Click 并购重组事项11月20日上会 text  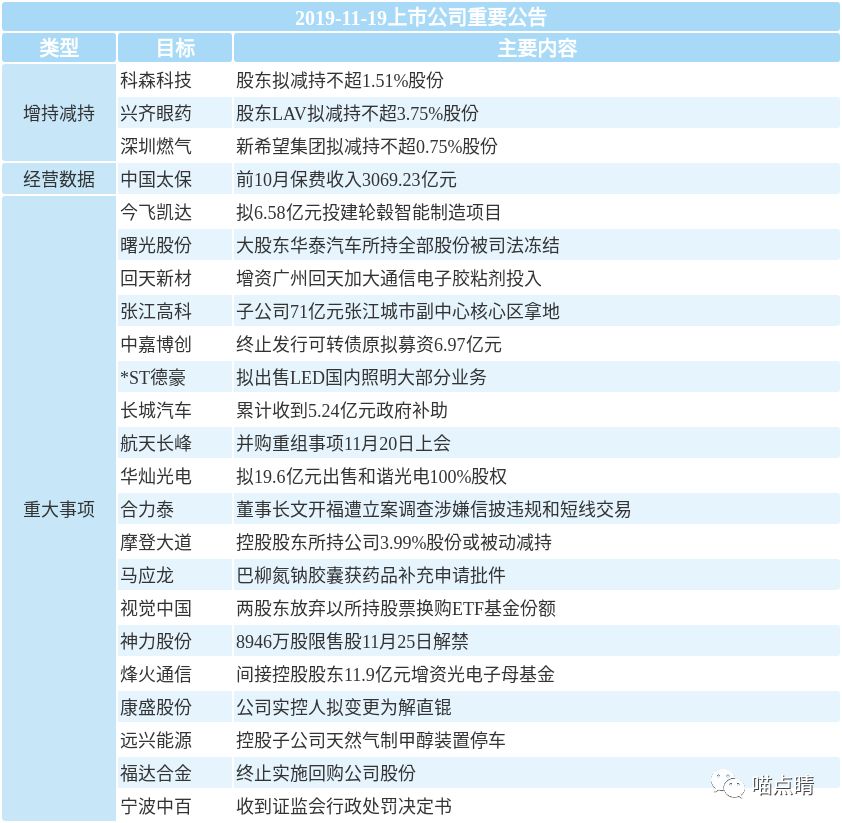[343, 443]
